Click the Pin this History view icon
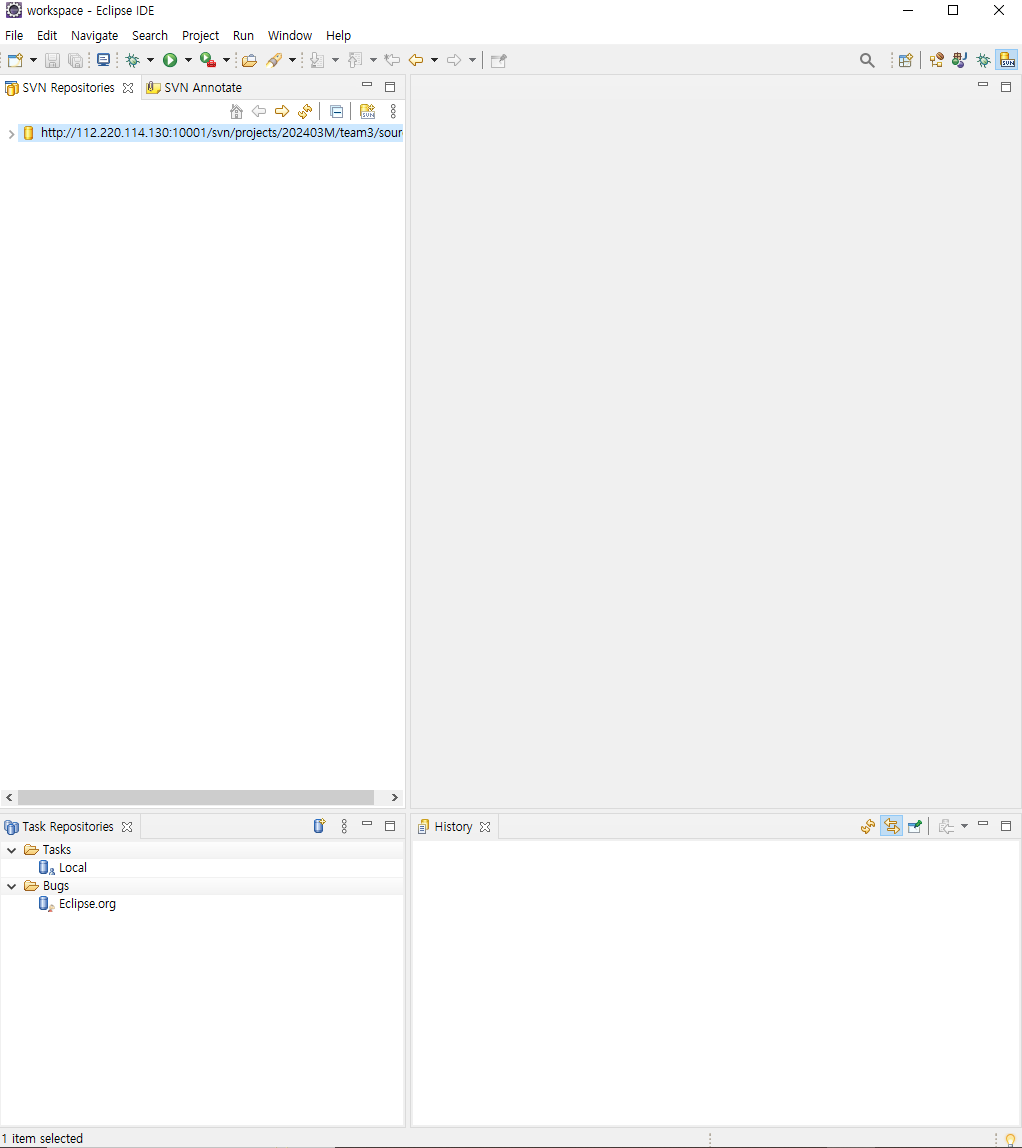The image size is (1022, 1148). 914,827
